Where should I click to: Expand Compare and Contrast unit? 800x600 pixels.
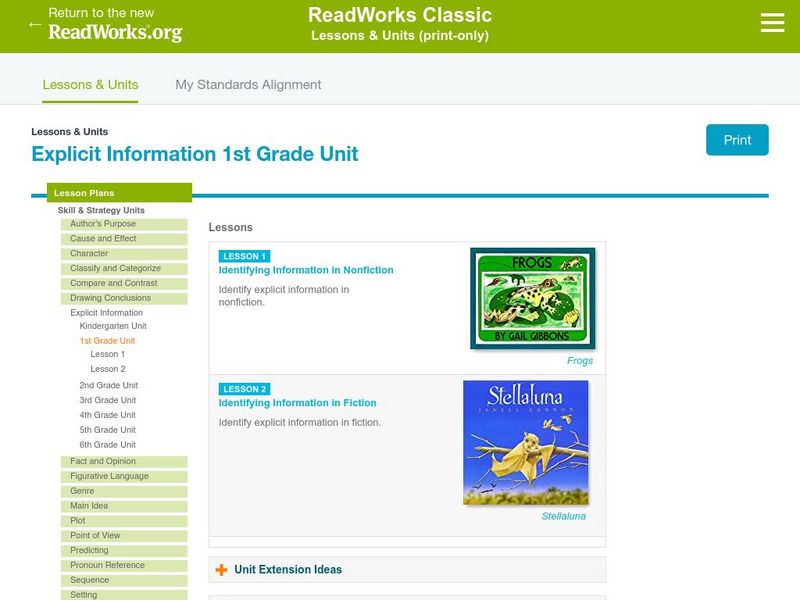124,283
